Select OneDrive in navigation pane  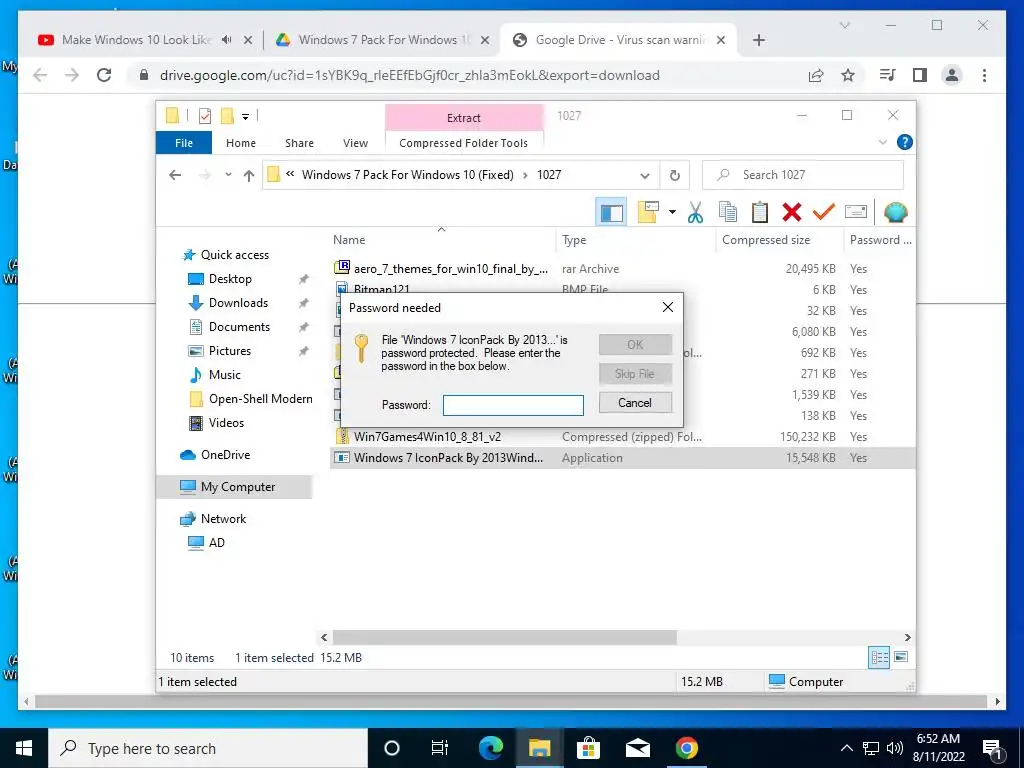[x=225, y=455]
